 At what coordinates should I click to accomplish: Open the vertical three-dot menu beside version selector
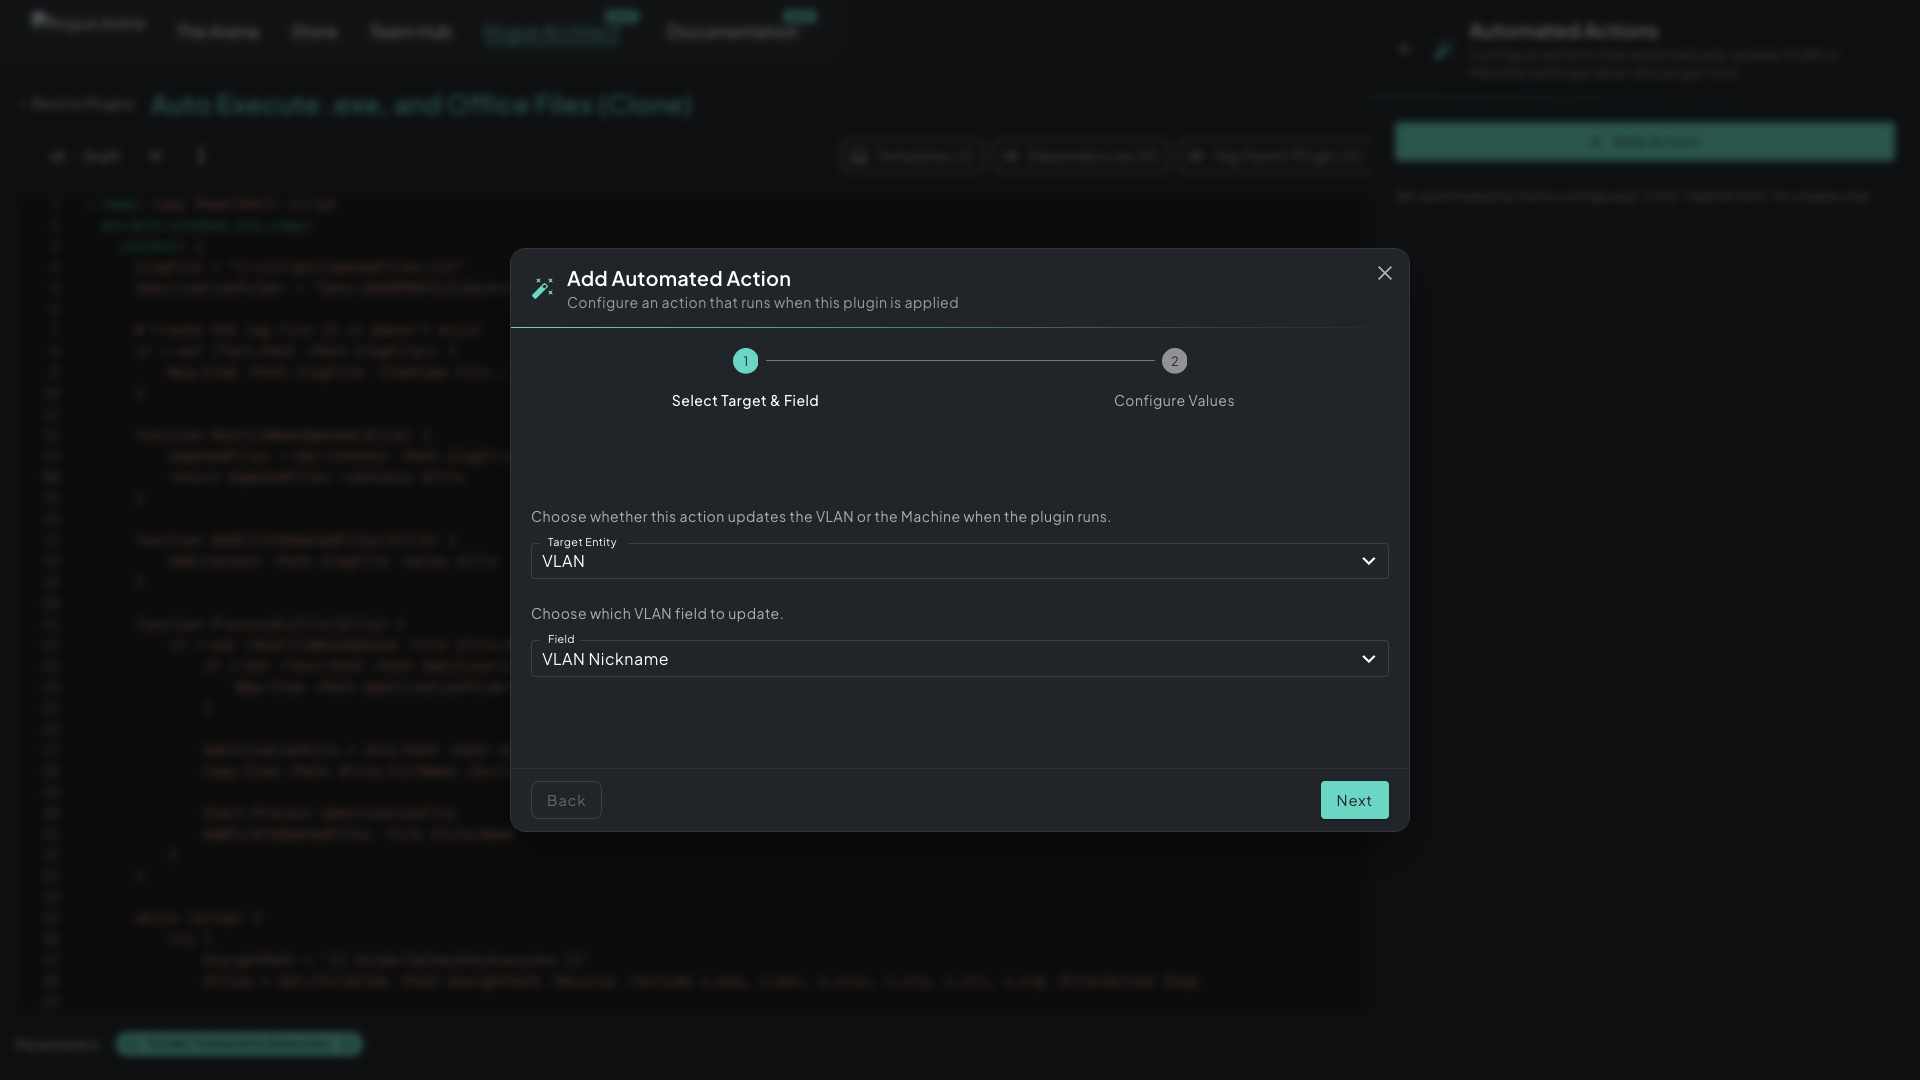(x=201, y=156)
